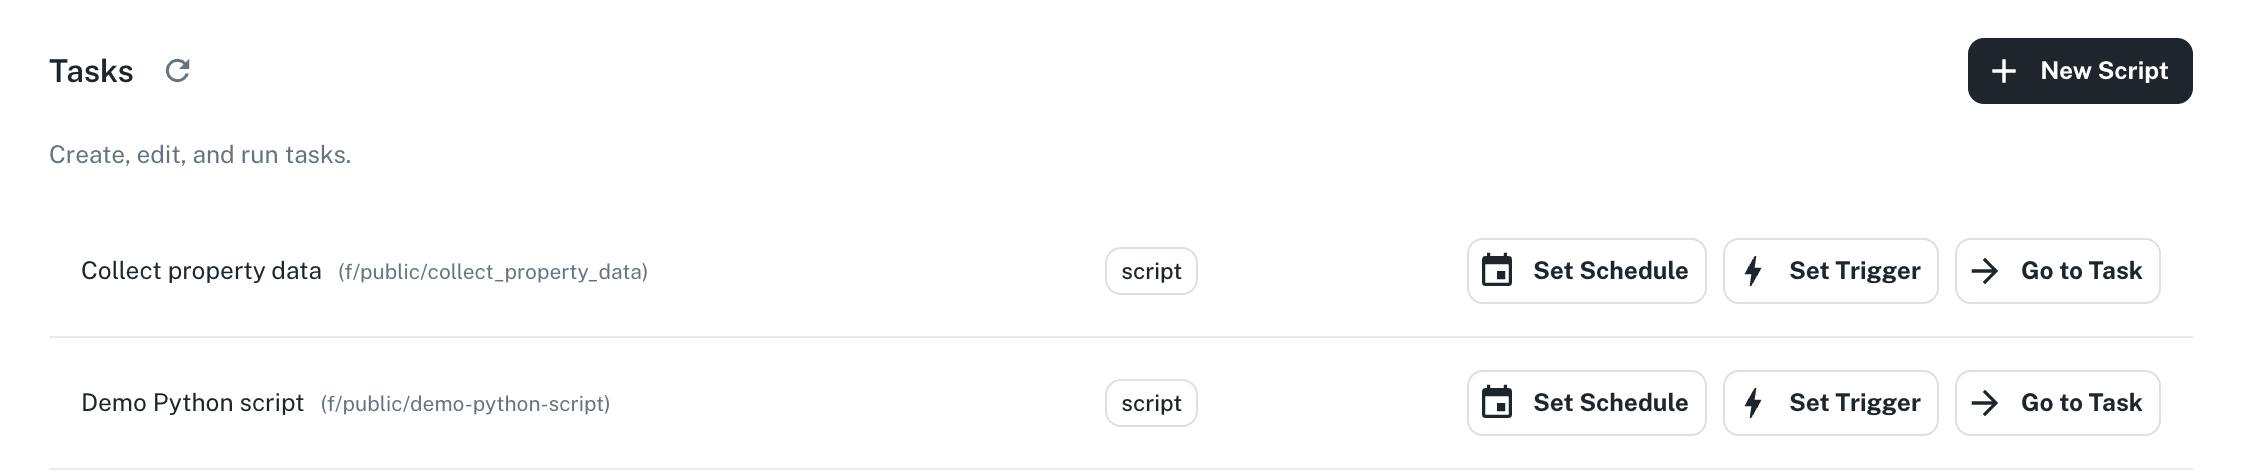
Task: Set Schedule for Collect property data
Action: point(1587,271)
